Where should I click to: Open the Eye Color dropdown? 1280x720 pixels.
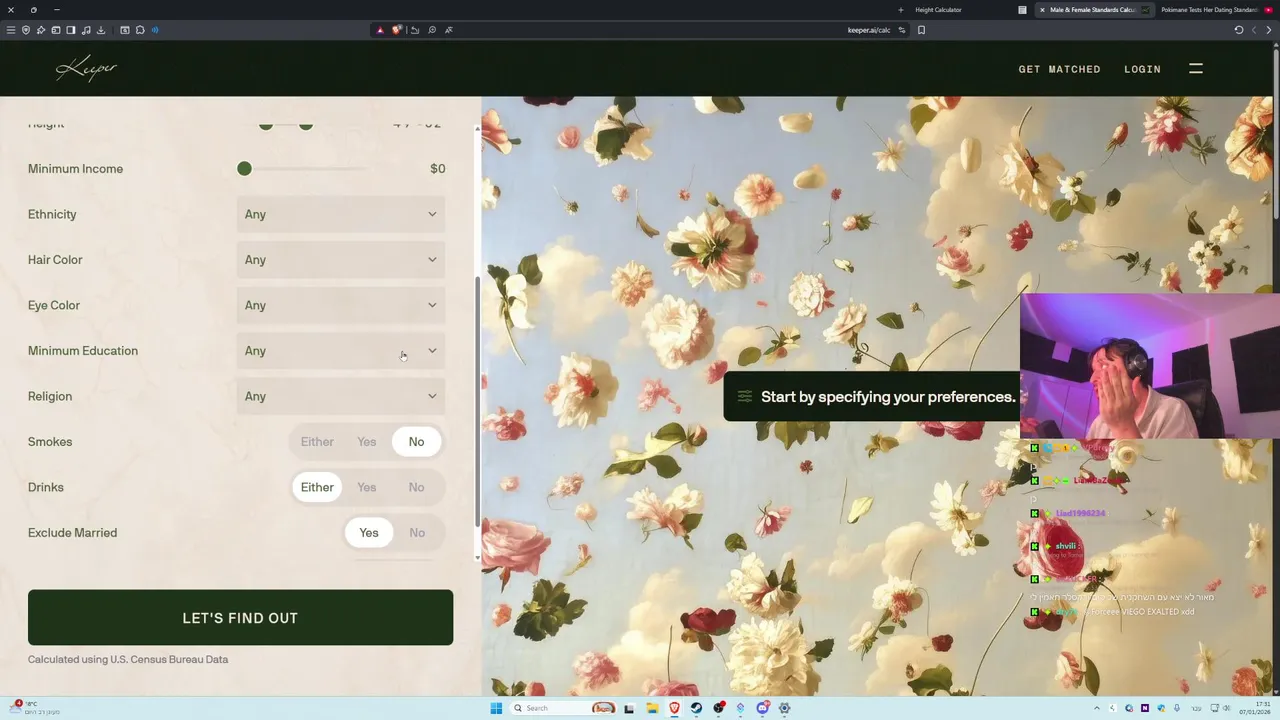[341, 305]
